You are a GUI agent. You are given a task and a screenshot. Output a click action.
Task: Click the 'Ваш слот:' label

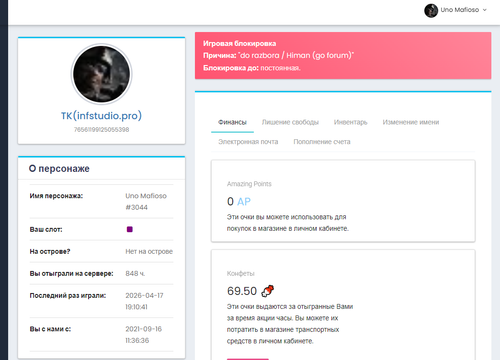pos(46,229)
